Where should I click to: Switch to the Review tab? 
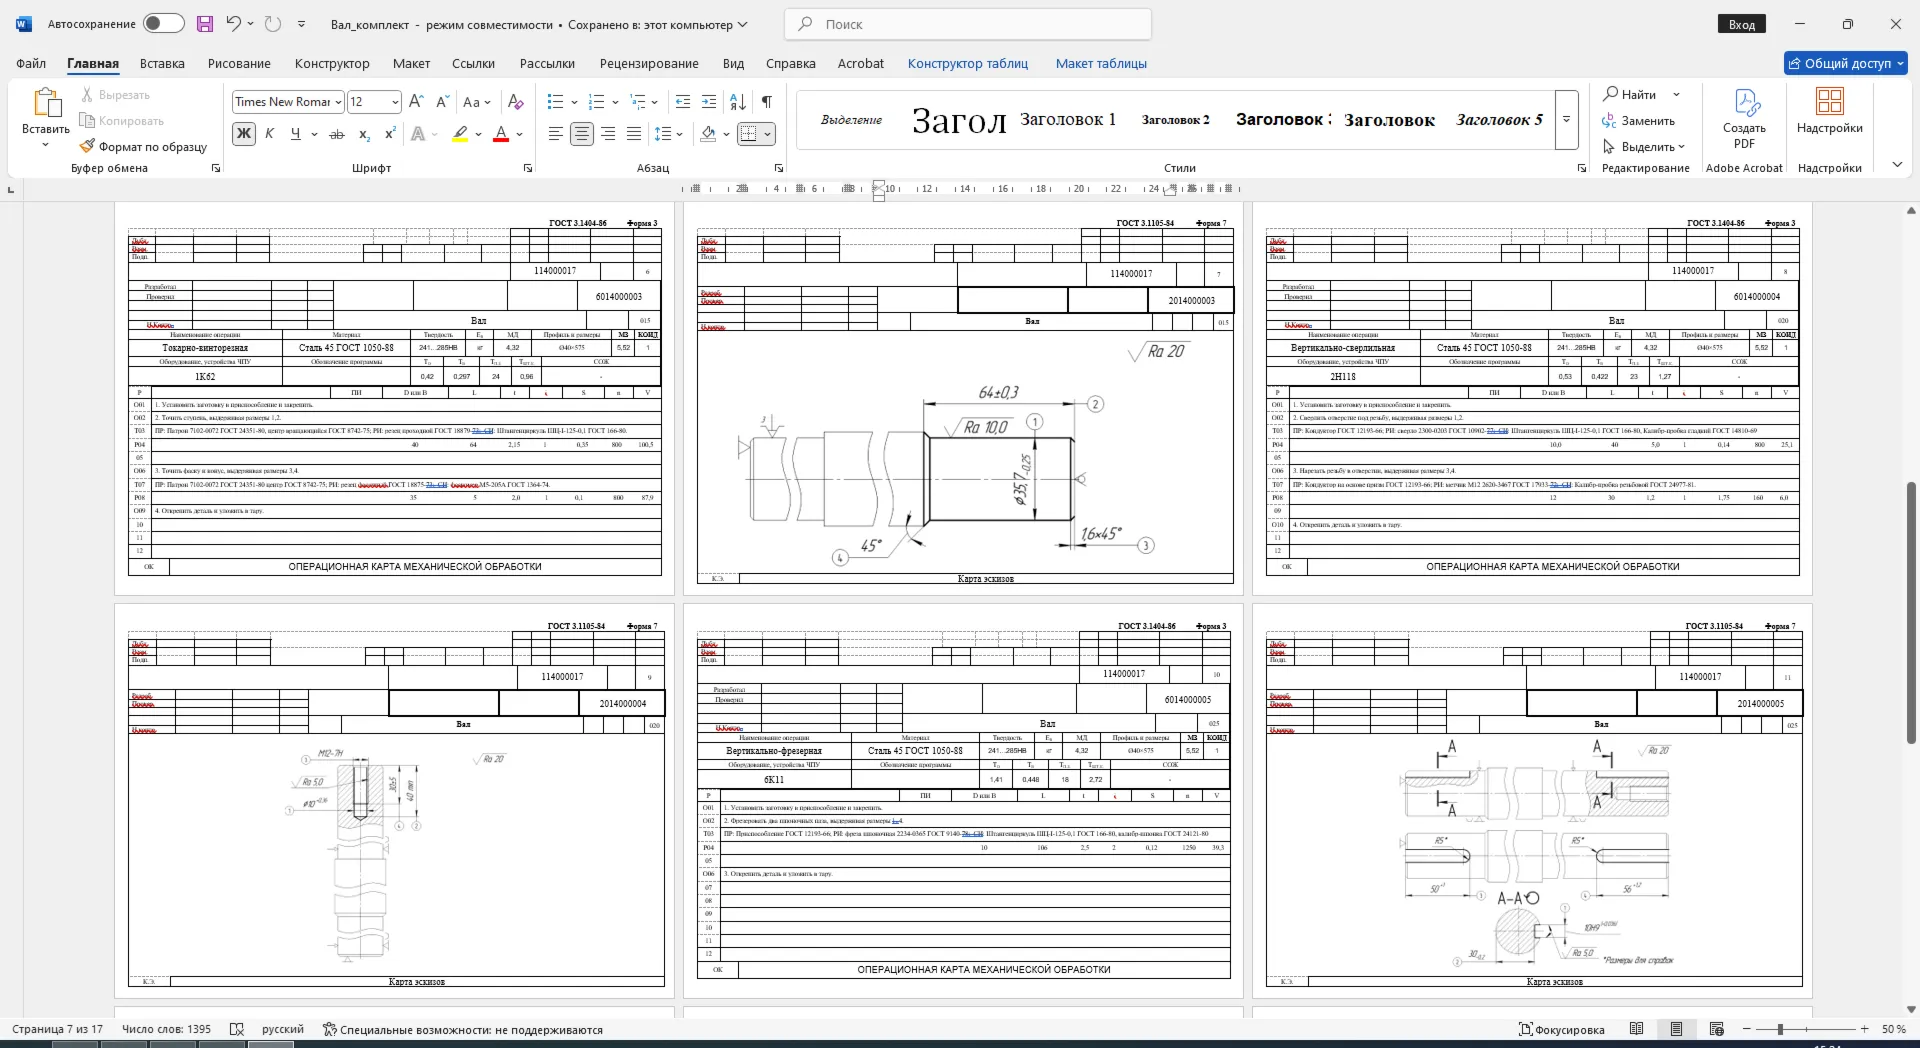pos(649,63)
